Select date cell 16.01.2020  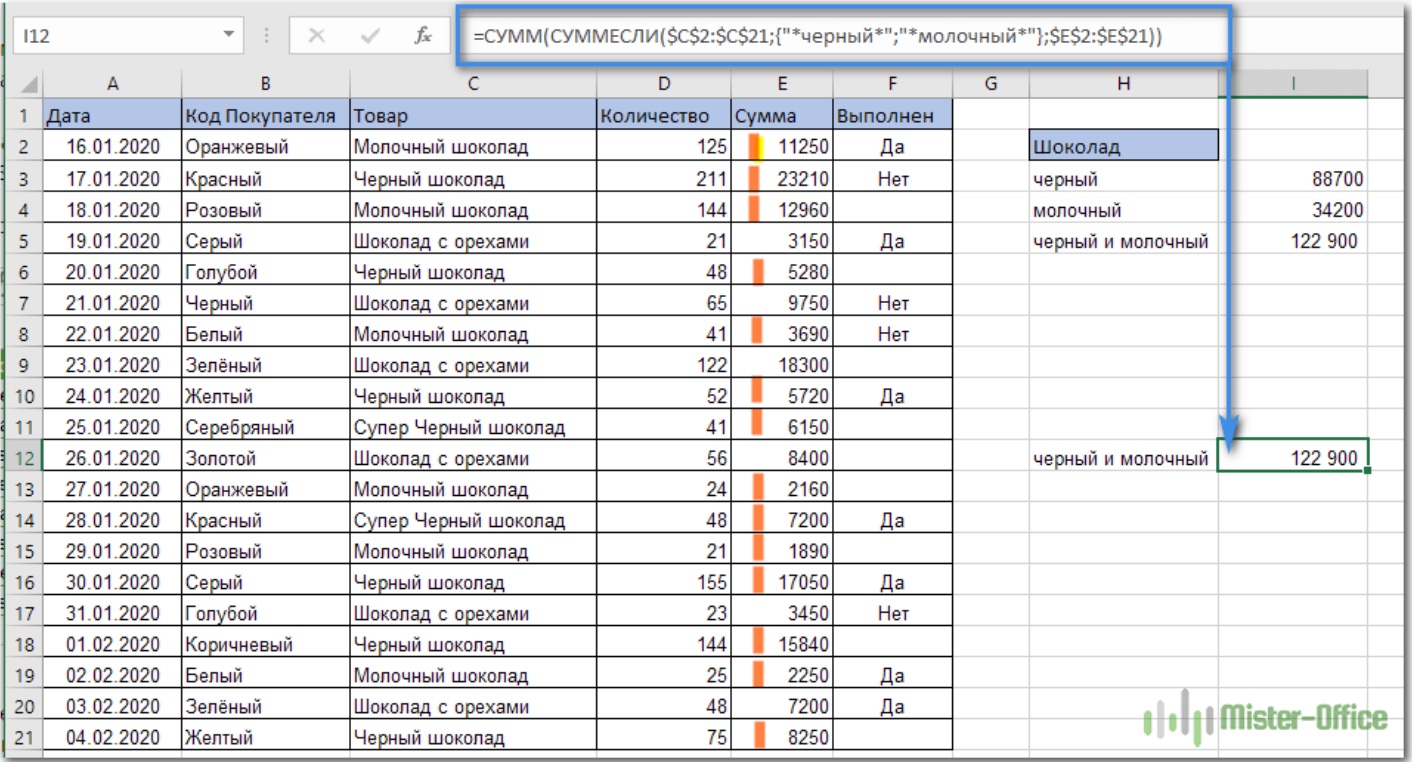pyautogui.click(x=112, y=147)
